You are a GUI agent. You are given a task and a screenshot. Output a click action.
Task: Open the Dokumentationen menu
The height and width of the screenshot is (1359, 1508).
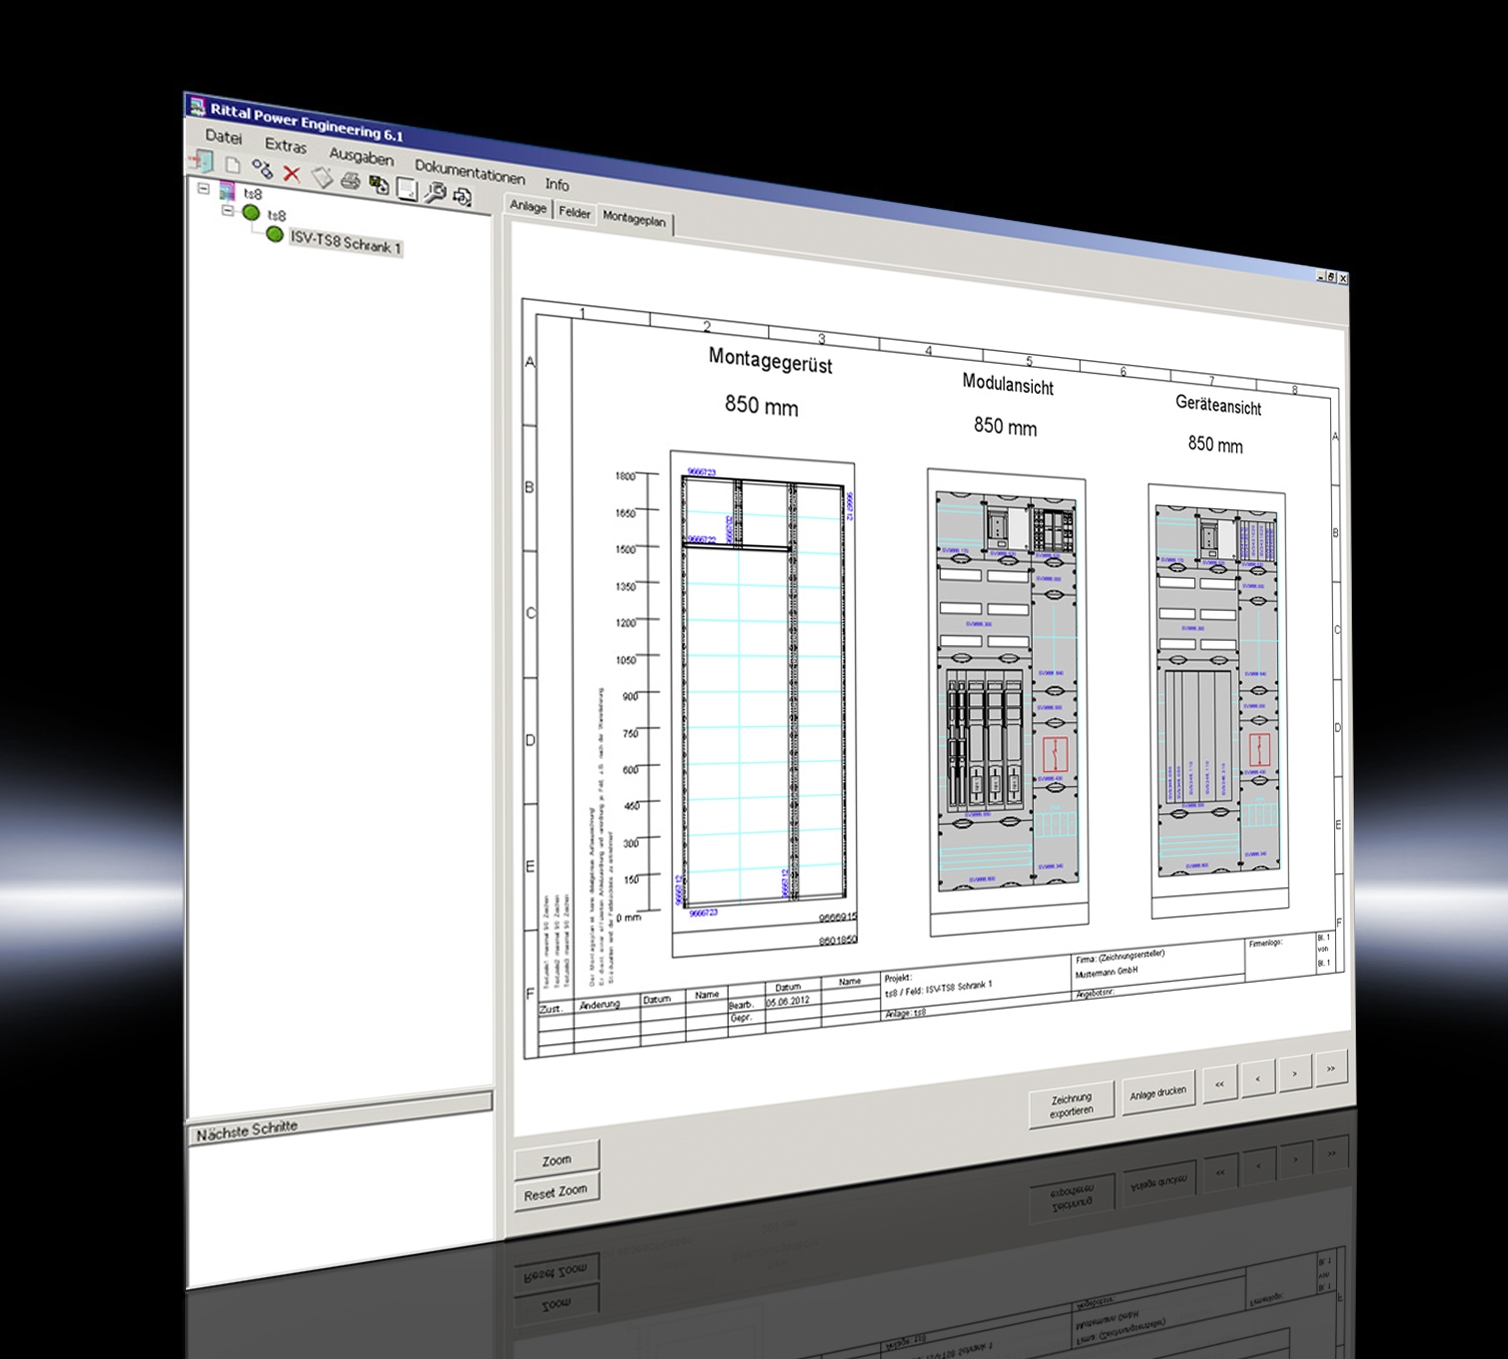point(469,172)
